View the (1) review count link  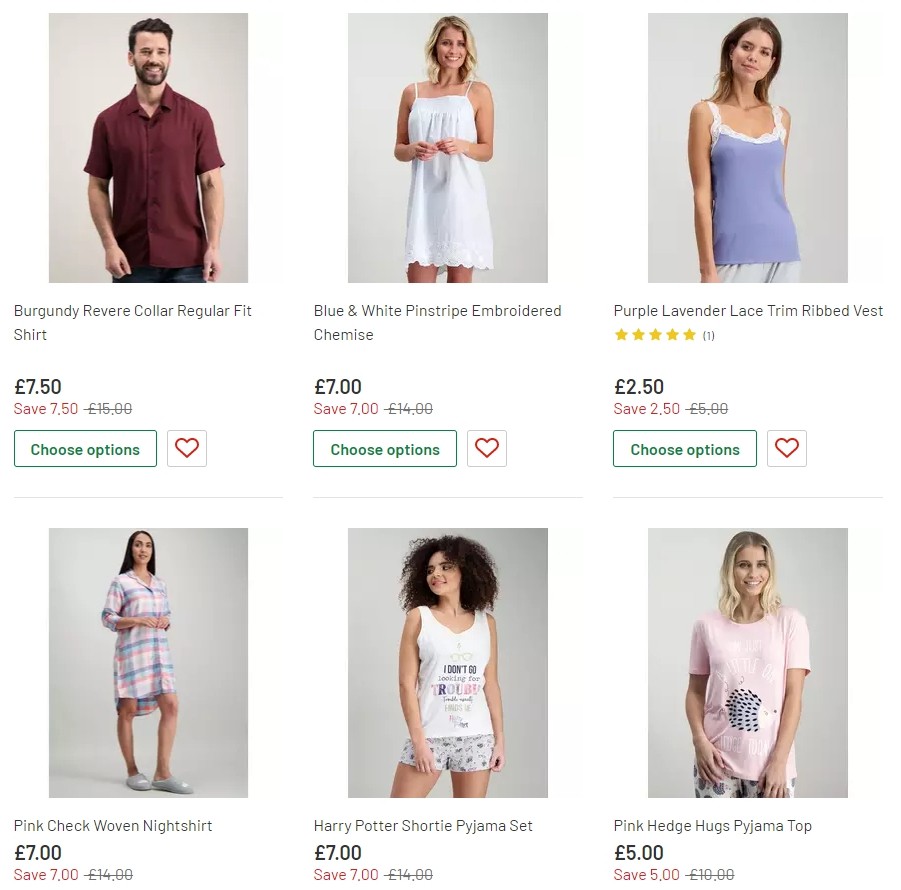coord(708,336)
